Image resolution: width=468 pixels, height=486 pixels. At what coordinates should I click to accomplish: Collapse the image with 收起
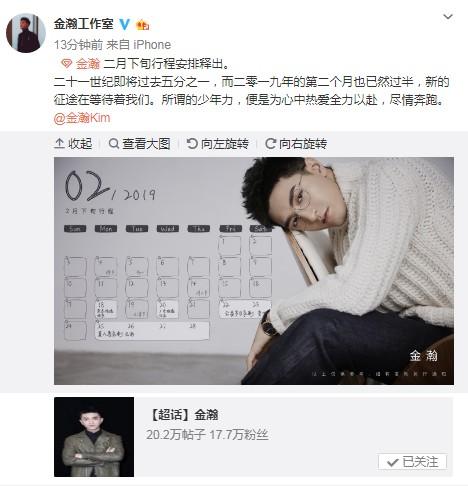[x=73, y=144]
